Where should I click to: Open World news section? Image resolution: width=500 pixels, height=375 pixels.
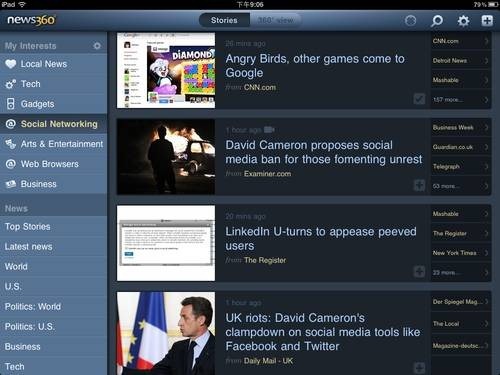coord(53,267)
